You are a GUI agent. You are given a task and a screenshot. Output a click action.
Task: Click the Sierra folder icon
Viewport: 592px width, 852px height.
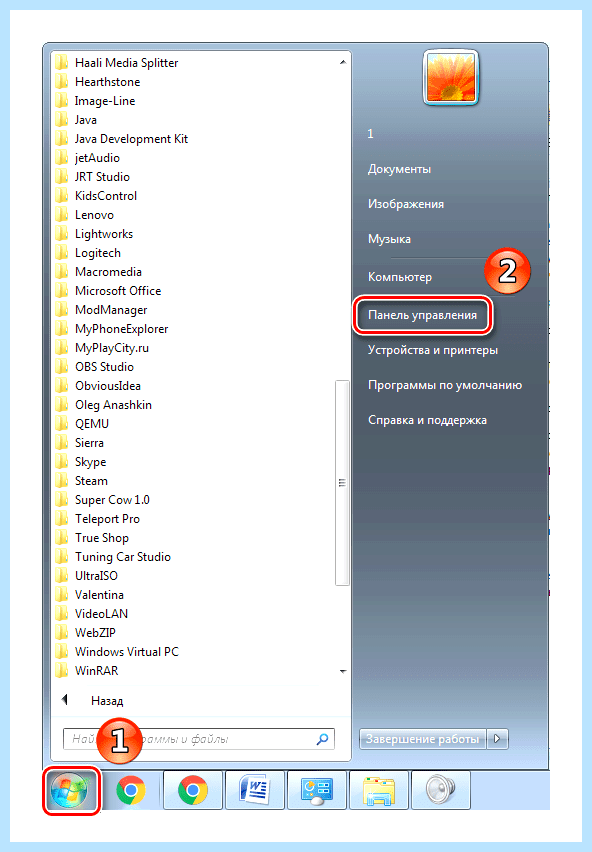pos(61,443)
